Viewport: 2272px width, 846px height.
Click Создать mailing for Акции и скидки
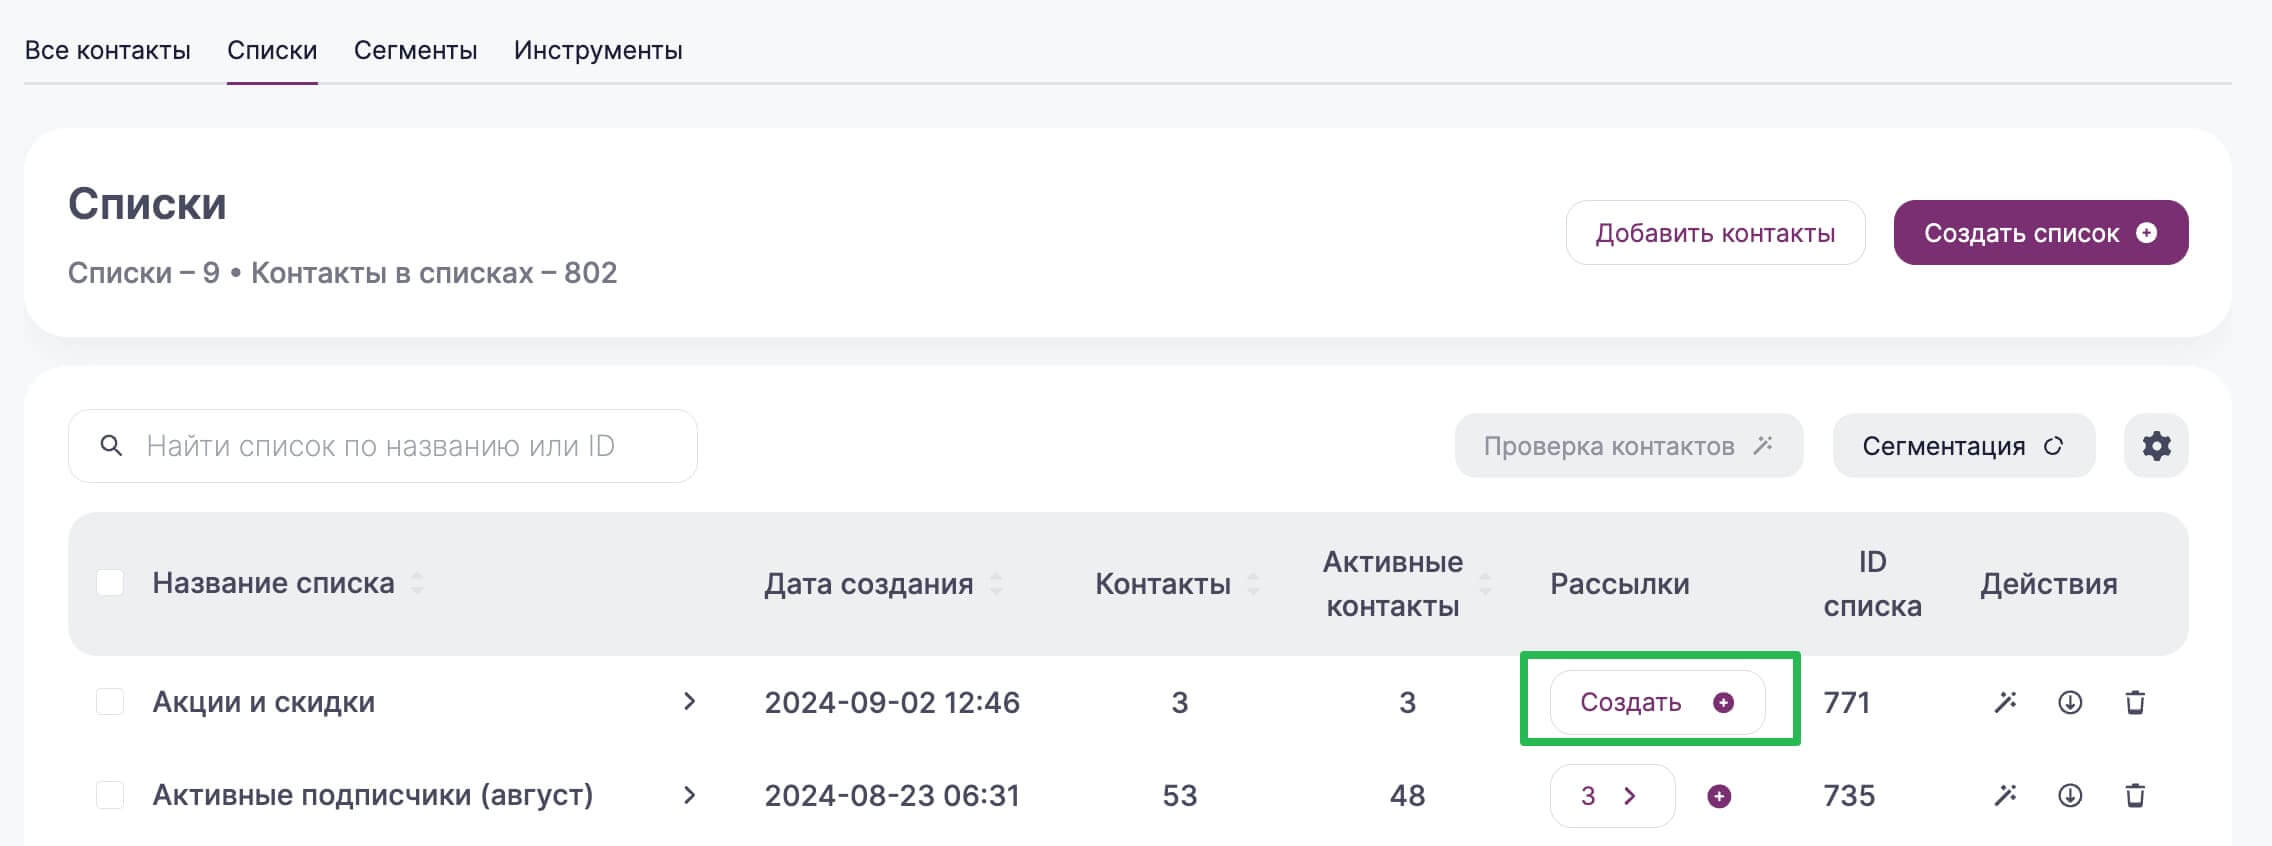(1657, 702)
